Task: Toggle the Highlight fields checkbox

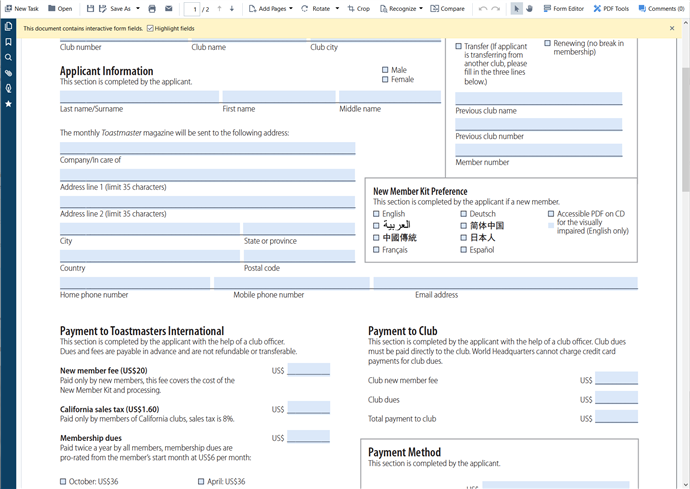Action: (150, 28)
